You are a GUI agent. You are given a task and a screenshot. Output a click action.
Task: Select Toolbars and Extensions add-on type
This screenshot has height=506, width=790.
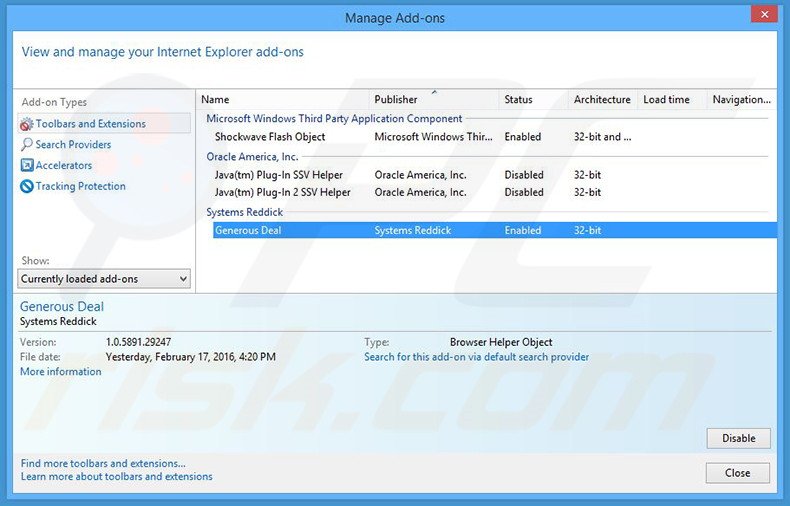tap(104, 123)
